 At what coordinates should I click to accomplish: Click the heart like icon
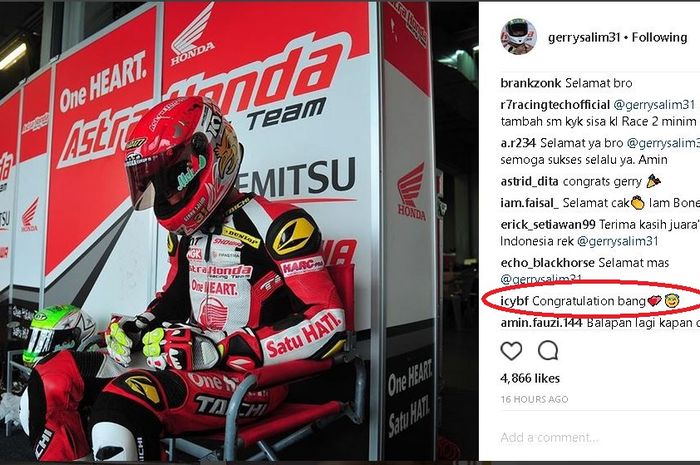click(x=511, y=351)
